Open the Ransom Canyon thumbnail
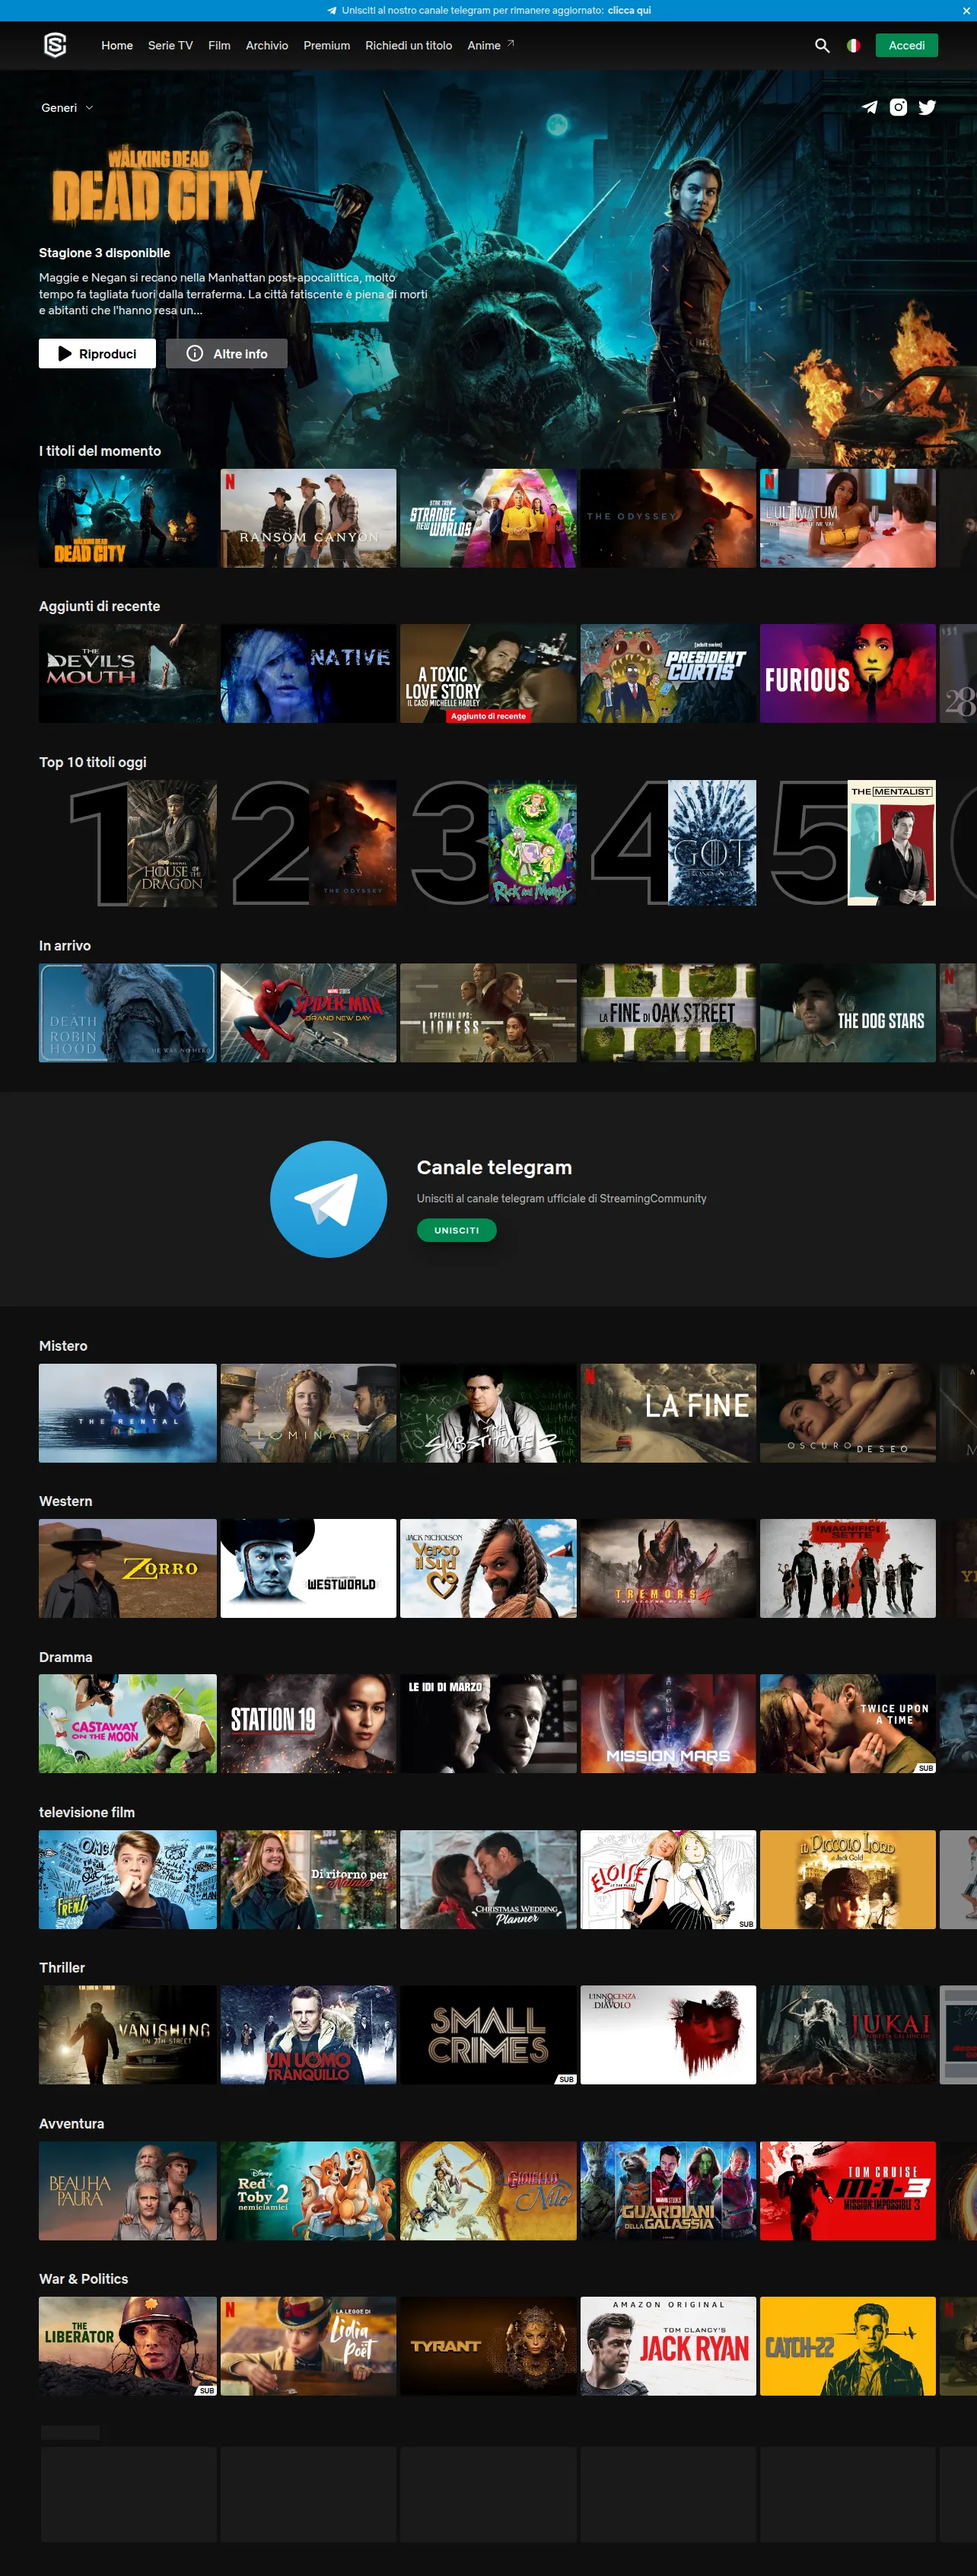Image resolution: width=977 pixels, height=2576 pixels. click(308, 518)
